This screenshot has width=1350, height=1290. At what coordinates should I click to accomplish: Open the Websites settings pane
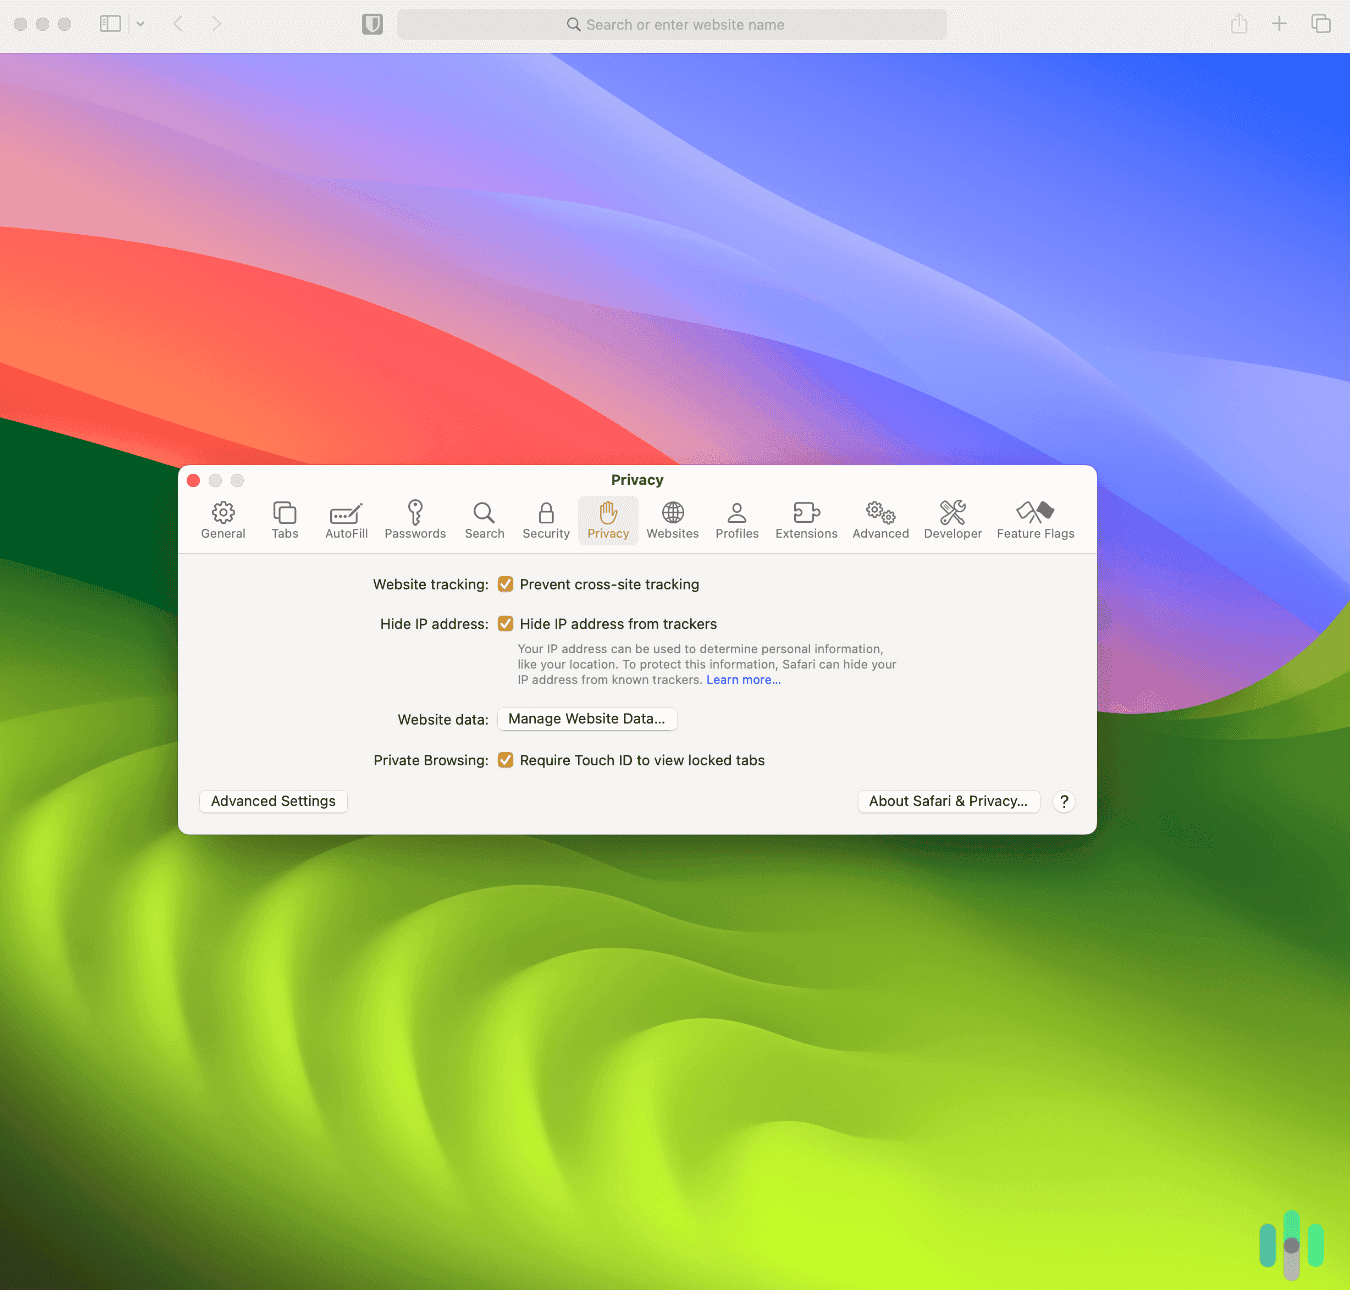click(x=672, y=519)
